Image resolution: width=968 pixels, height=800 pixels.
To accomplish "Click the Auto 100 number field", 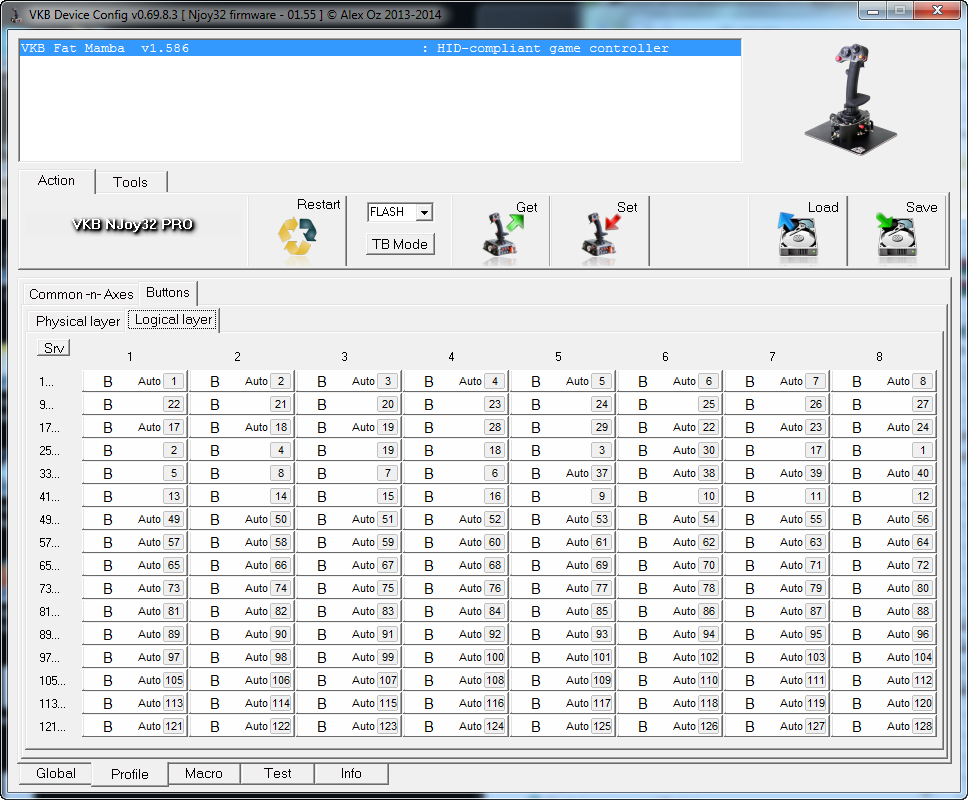I will 494,657.
